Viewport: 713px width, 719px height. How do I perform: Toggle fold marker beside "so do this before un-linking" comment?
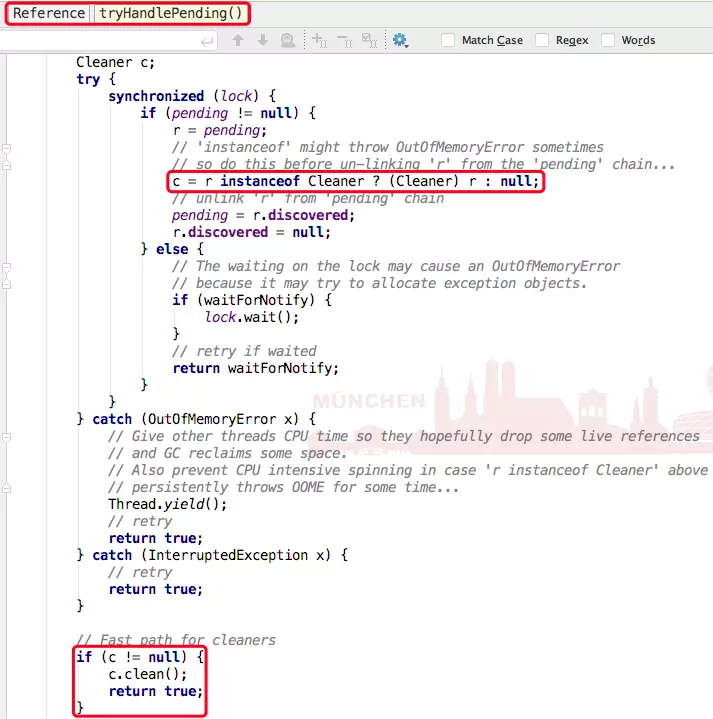pos(6,165)
